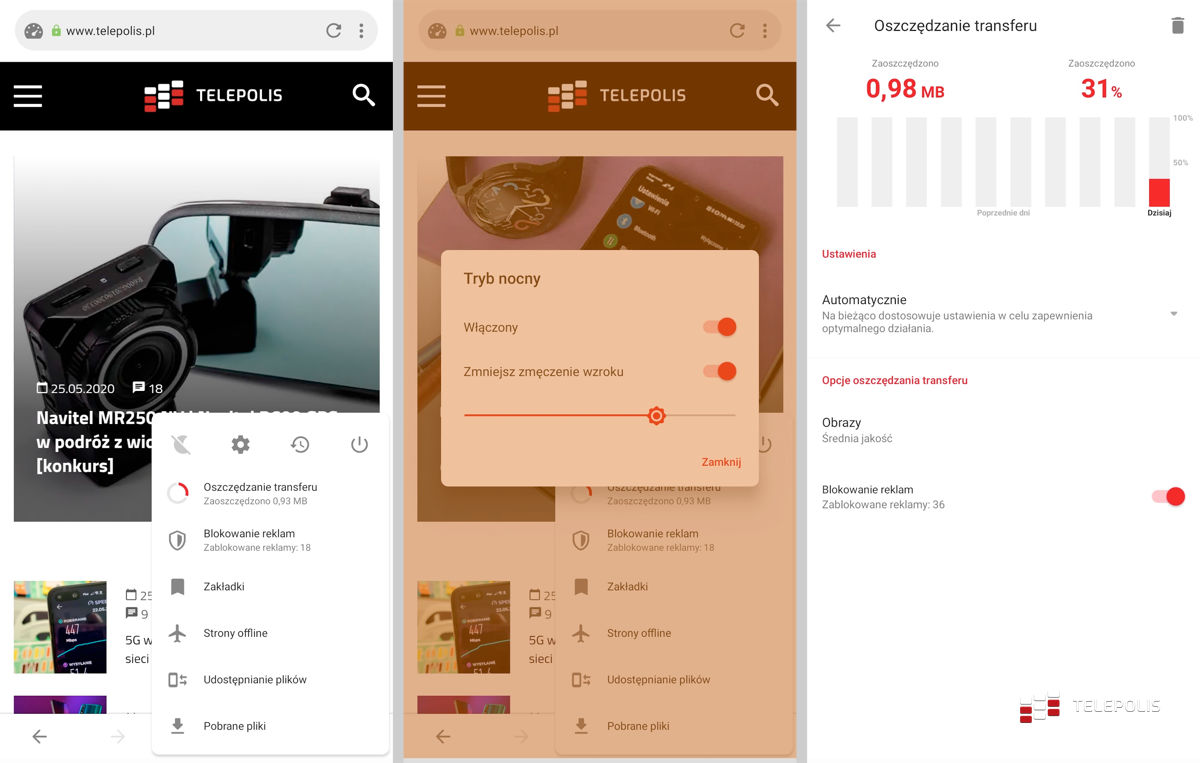Tap power exit icon in left popup menu
The image size is (1200, 763).
tap(359, 445)
